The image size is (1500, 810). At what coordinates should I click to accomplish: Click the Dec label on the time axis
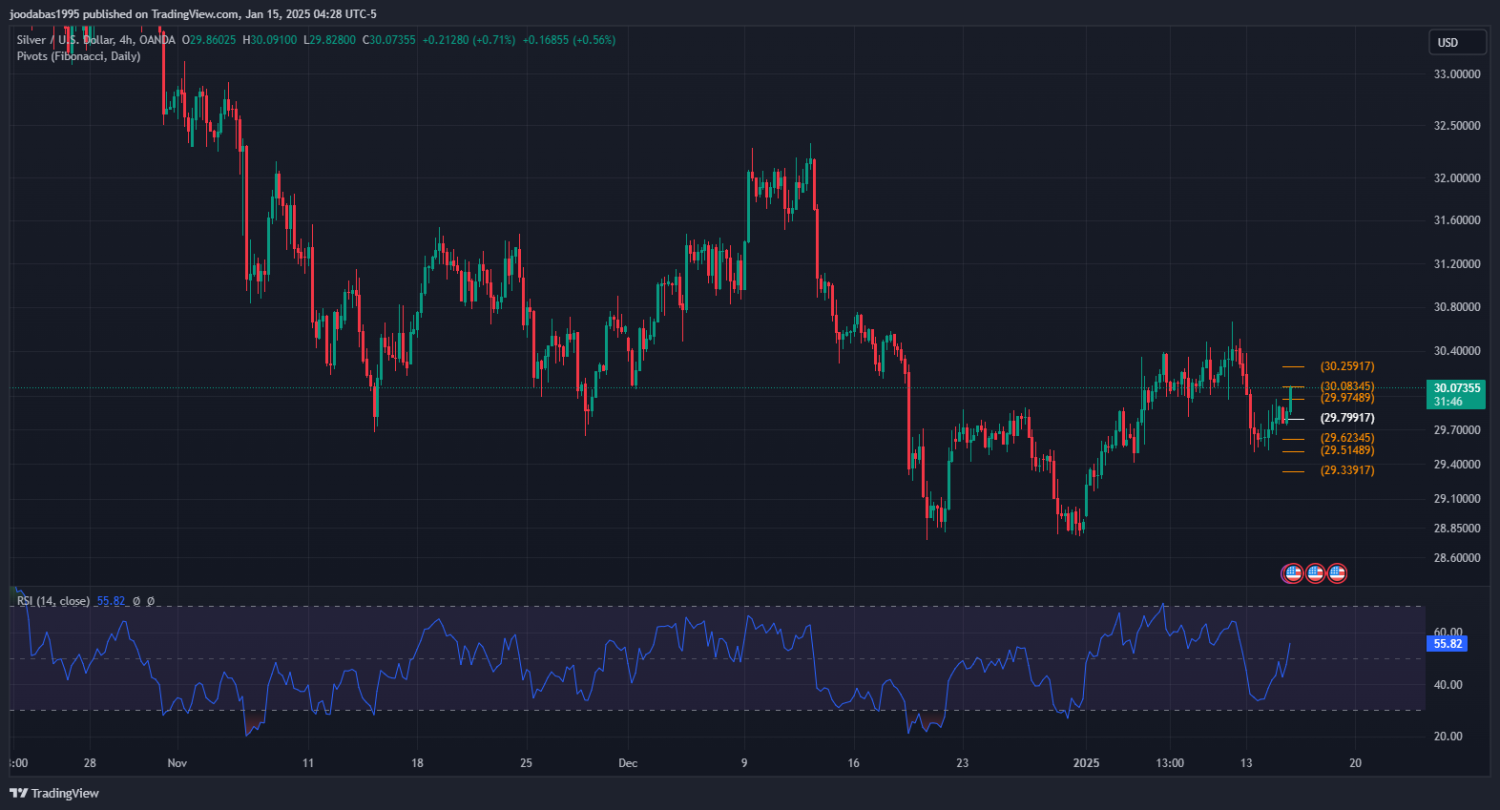[x=628, y=763]
